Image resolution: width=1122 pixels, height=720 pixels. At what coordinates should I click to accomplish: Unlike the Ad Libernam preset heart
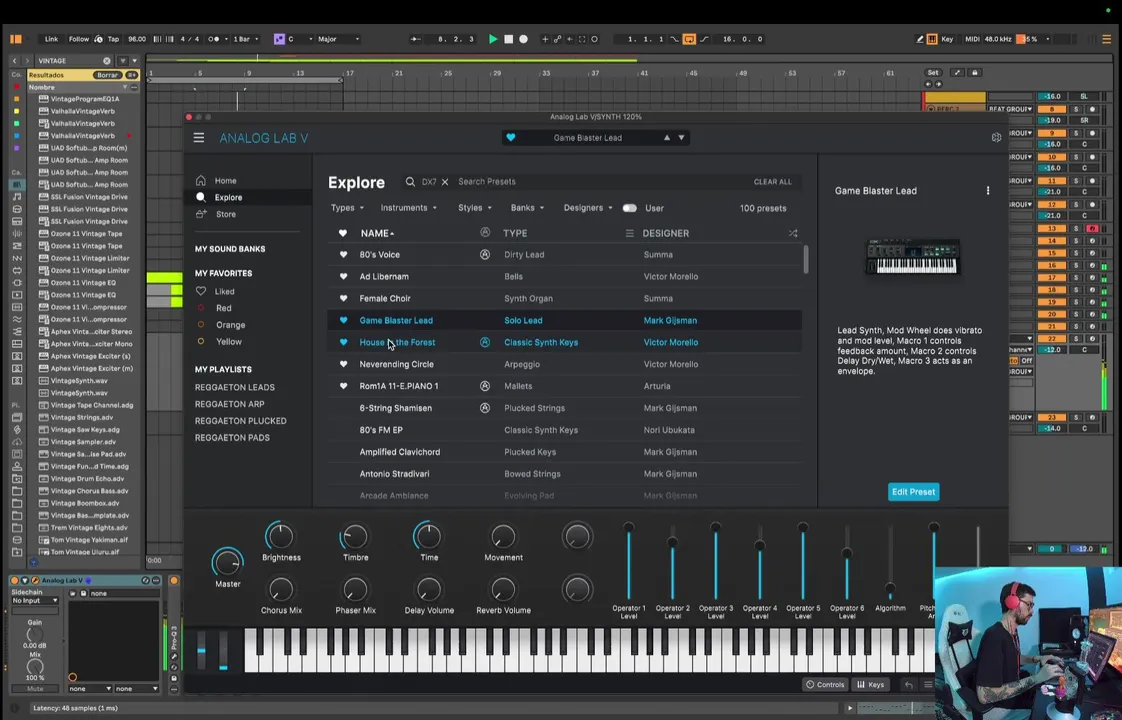click(343, 276)
